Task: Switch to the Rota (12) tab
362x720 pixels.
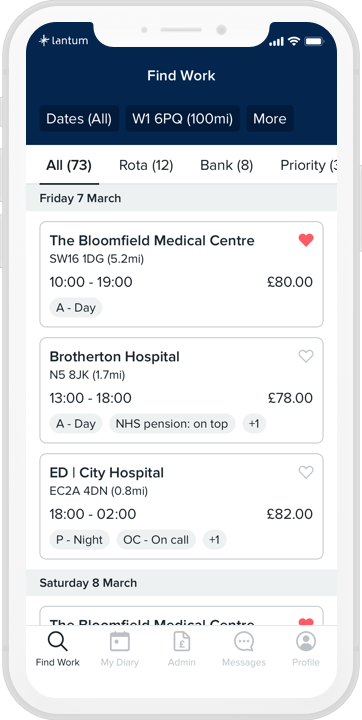Action: click(x=146, y=165)
